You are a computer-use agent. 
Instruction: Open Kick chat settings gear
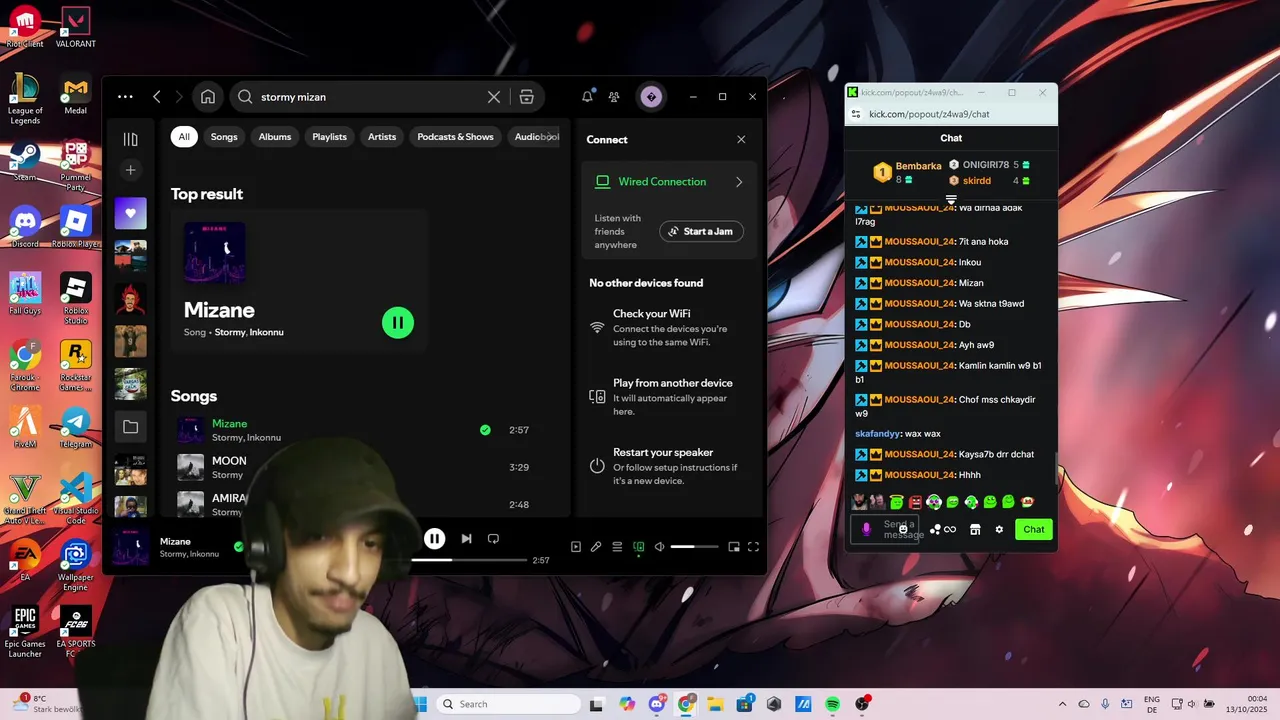pyautogui.click(x=998, y=529)
